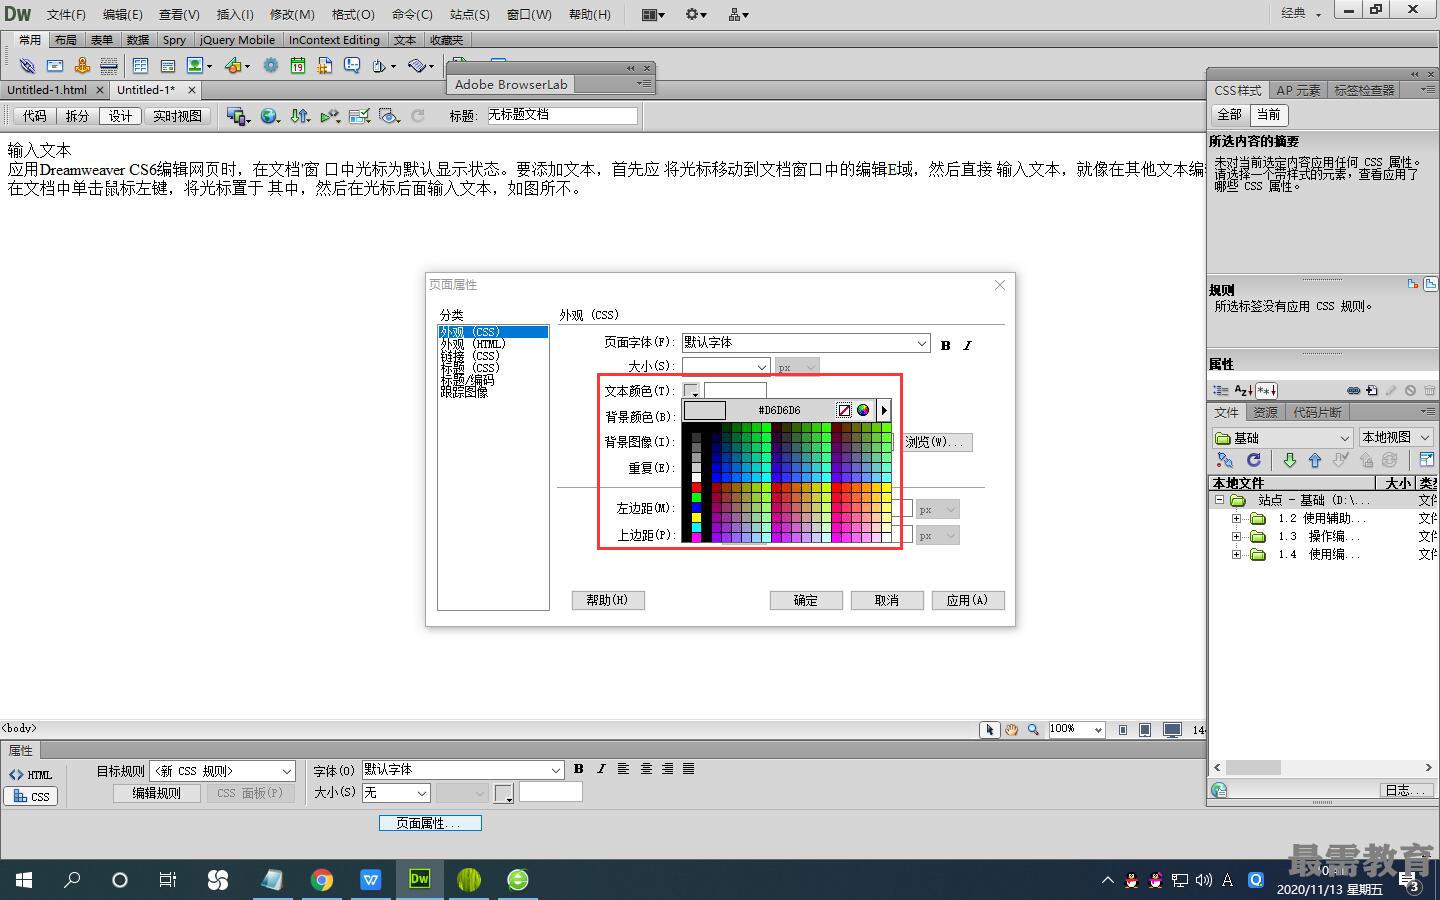Switch to 代码 code view
This screenshot has height=900, width=1440.
point(35,116)
